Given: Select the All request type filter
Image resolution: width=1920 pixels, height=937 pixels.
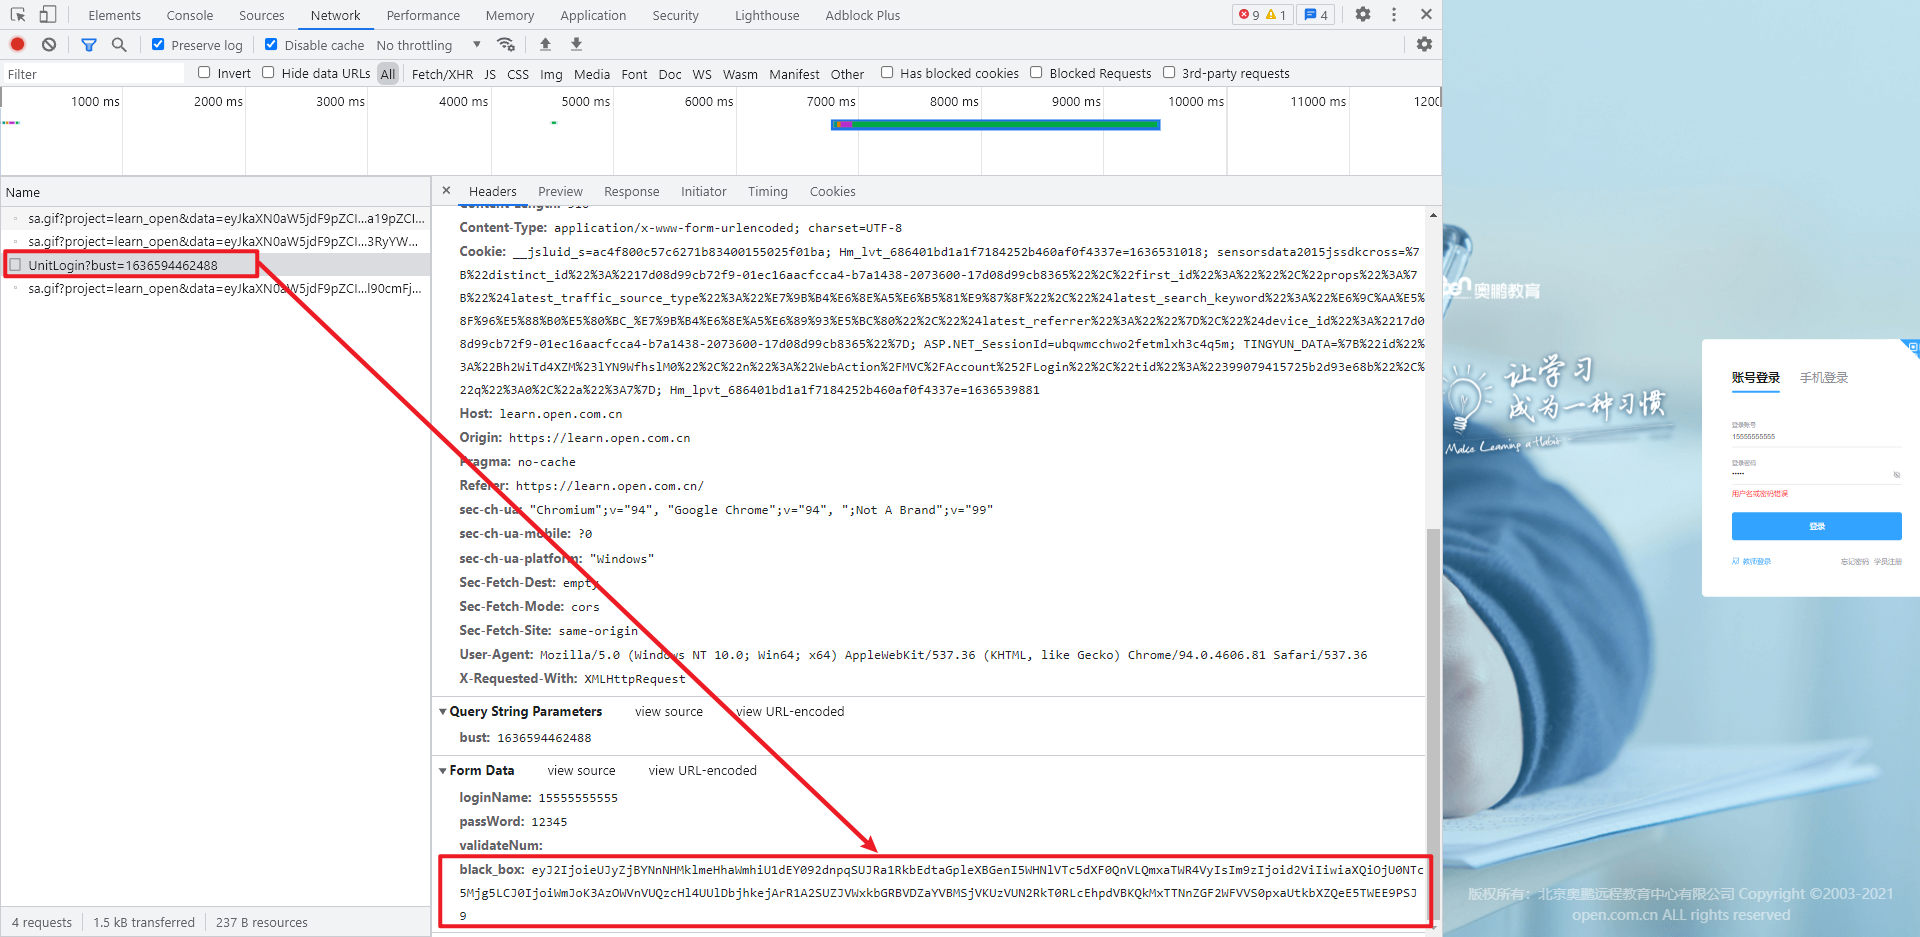Looking at the screenshot, I should tap(388, 74).
